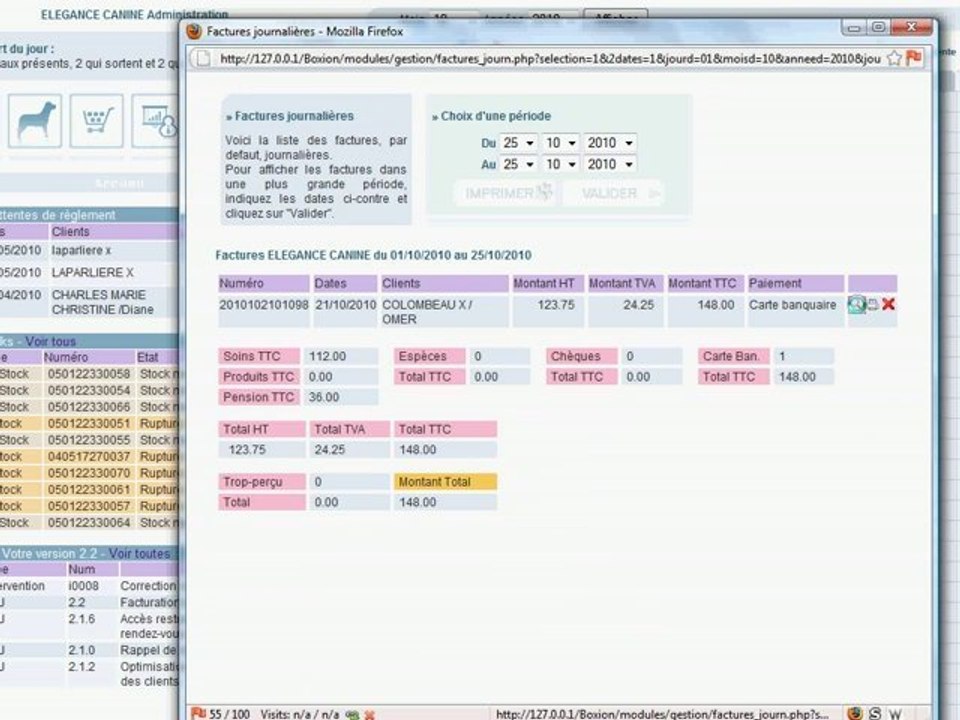Click the 112.00 value next to Soins TTC
Screen dimensions: 960x720
pos(340,356)
